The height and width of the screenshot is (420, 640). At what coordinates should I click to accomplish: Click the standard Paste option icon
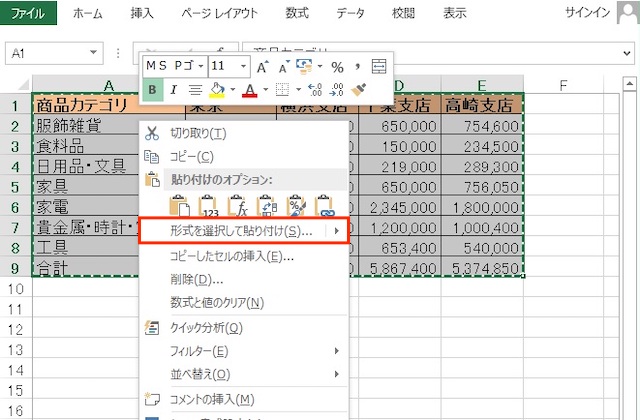click(x=180, y=206)
